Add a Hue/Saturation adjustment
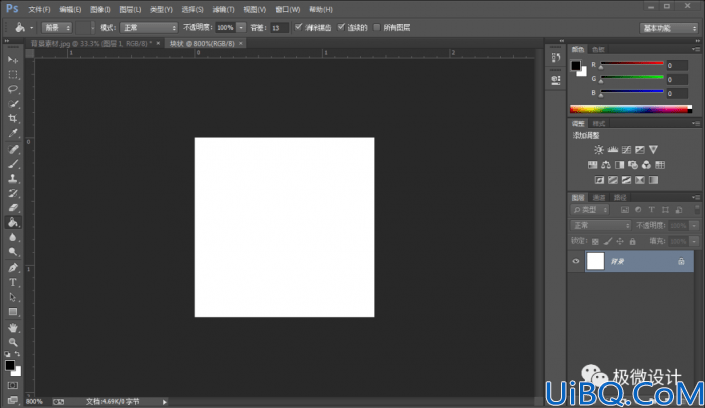This screenshot has height=408, width=705. tap(593, 165)
